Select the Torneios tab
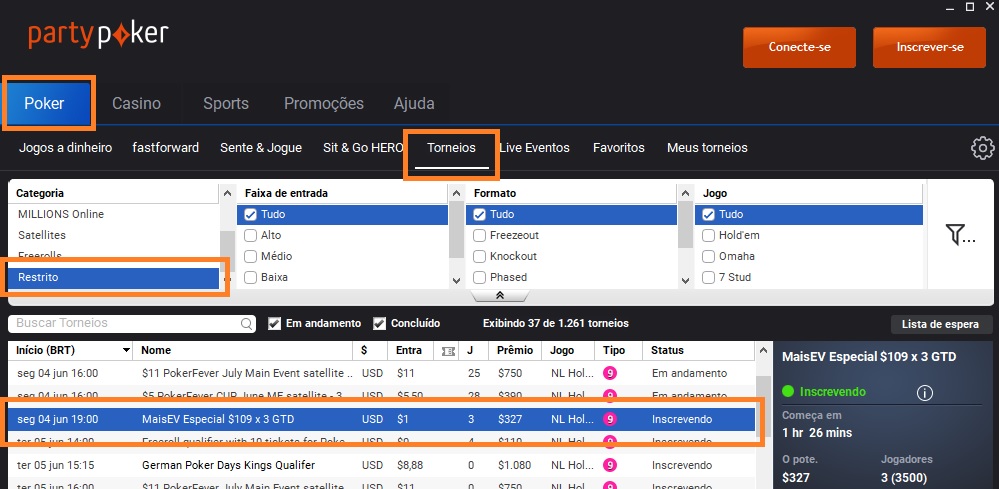This screenshot has height=489, width=999. coord(452,148)
